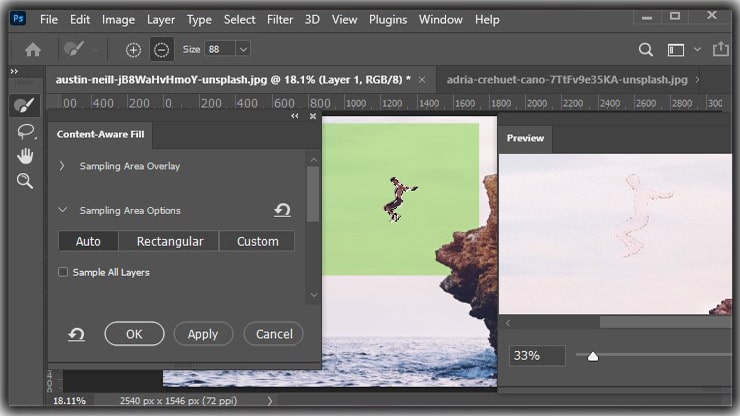Click the document dimensions status text
The width and height of the screenshot is (740, 416).
coord(178,401)
